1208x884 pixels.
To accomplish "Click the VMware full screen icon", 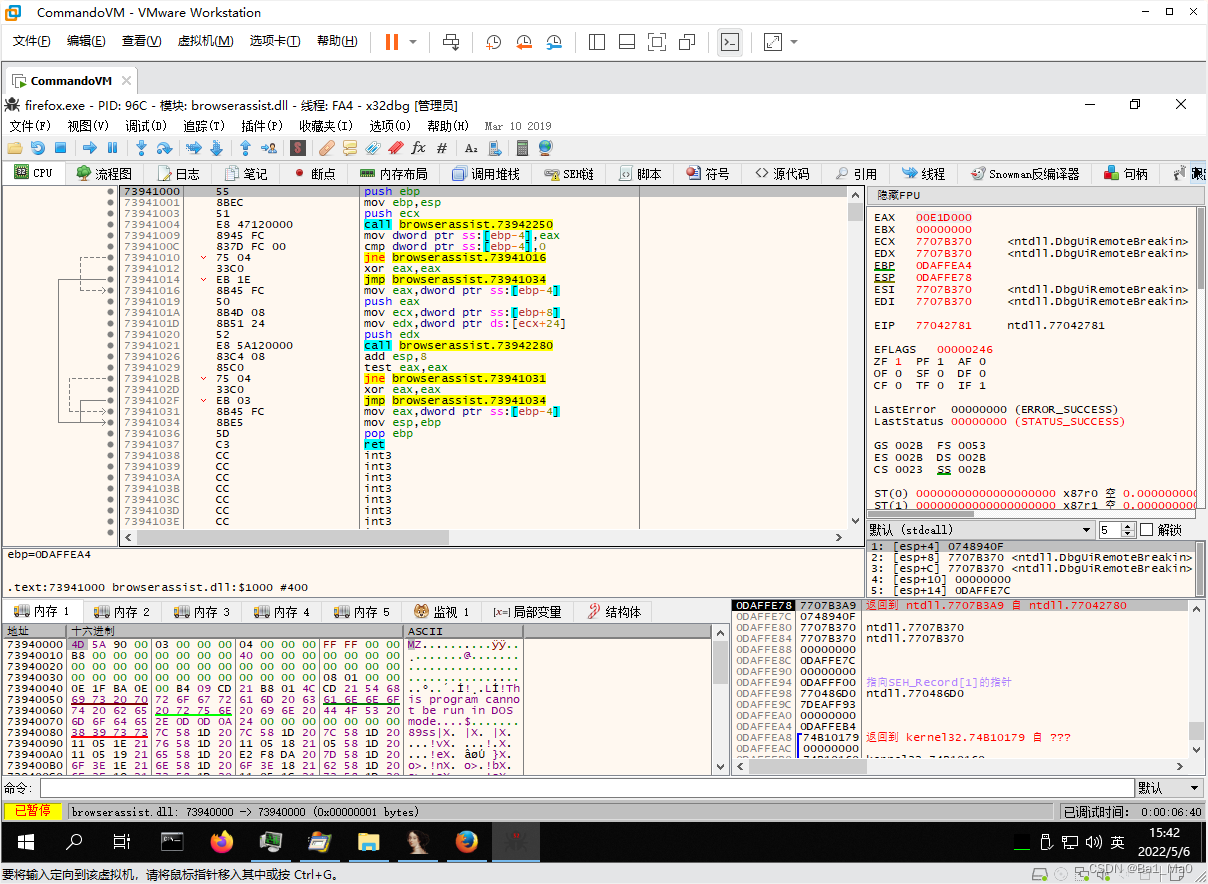I will coord(657,42).
